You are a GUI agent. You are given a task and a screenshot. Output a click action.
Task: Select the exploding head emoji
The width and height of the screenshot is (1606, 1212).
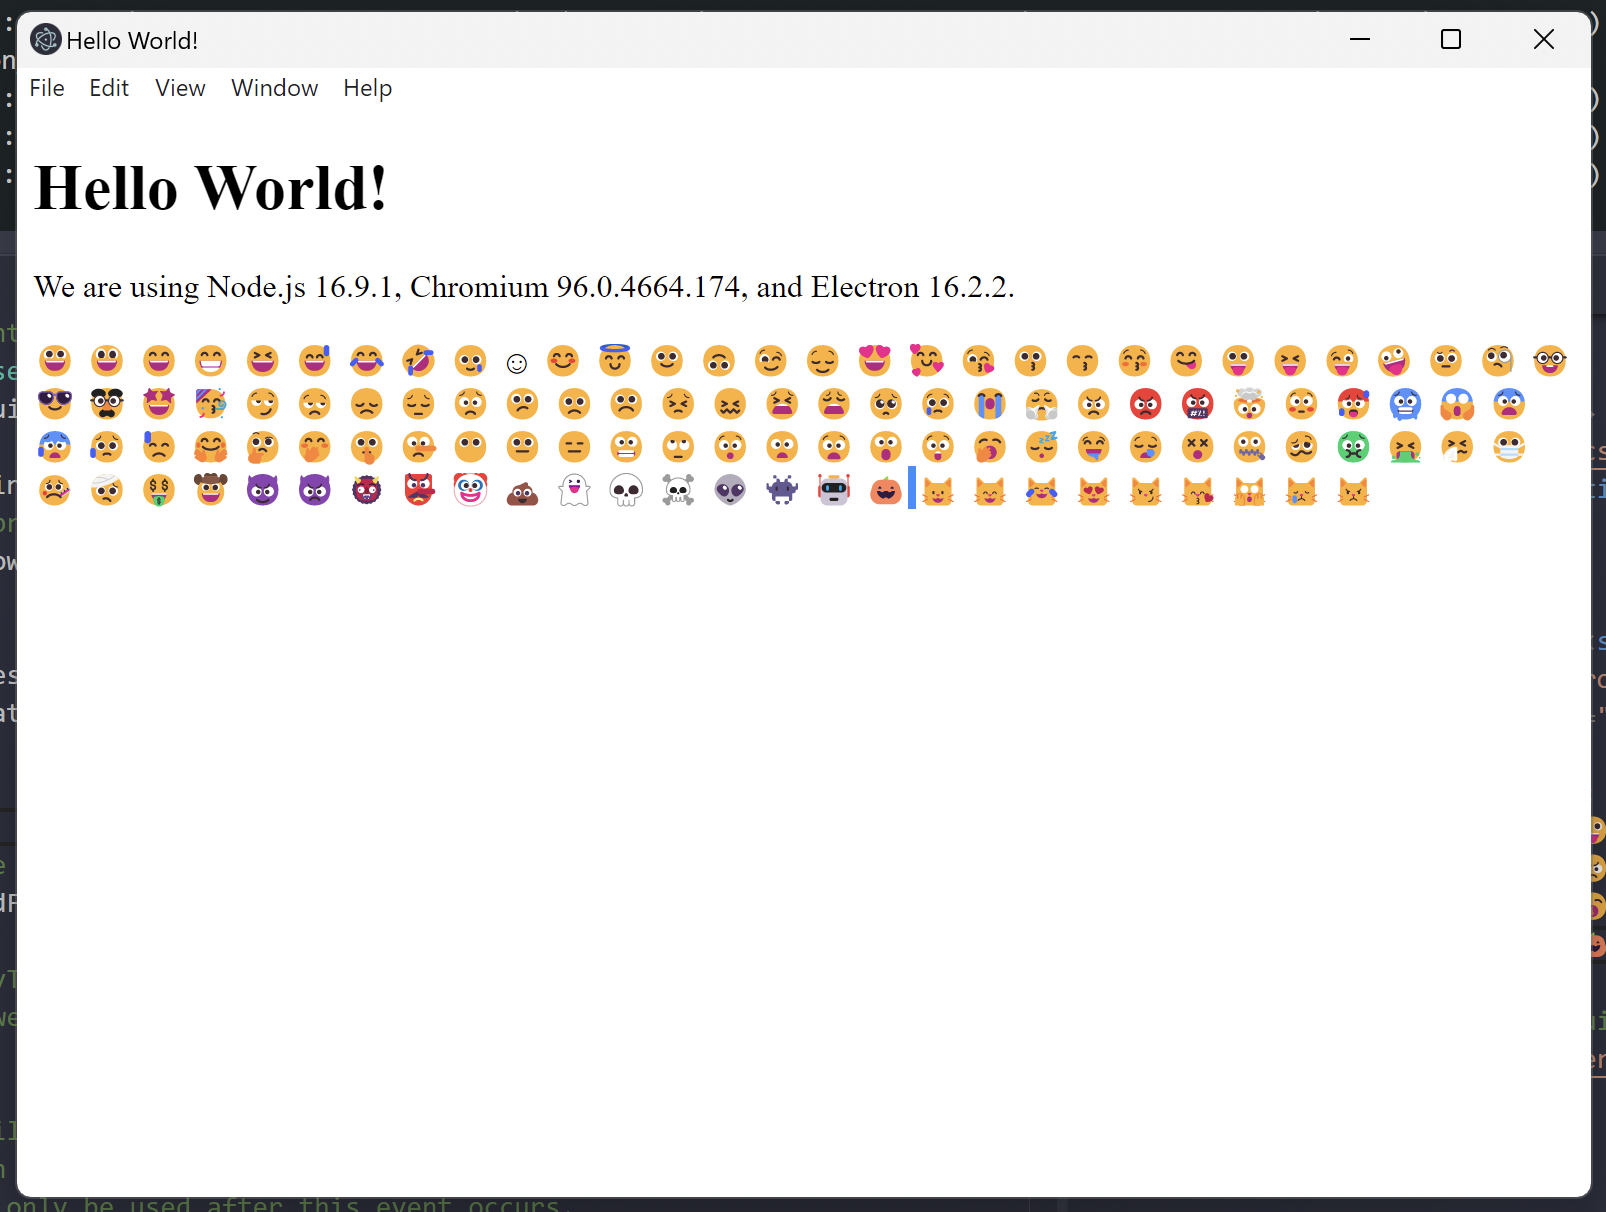(1250, 404)
